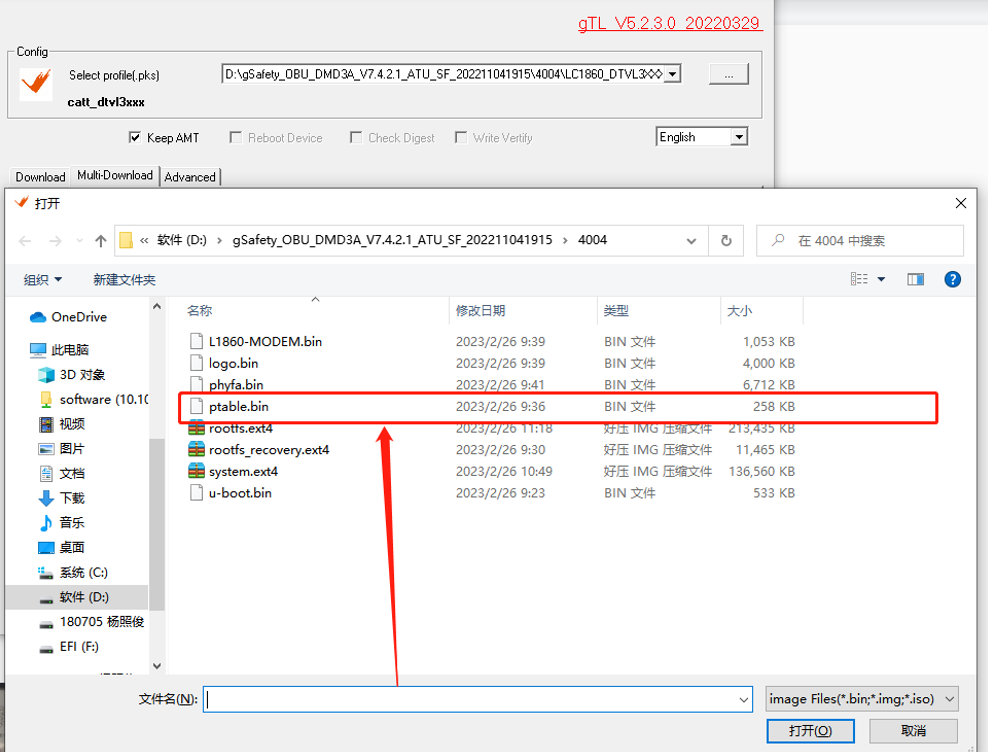Click the refresh folder icon
988x752 pixels.
click(726, 241)
